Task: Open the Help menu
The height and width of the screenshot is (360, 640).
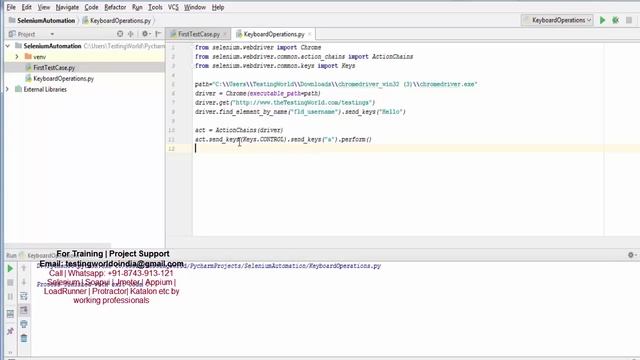Action: [x=218, y=7]
